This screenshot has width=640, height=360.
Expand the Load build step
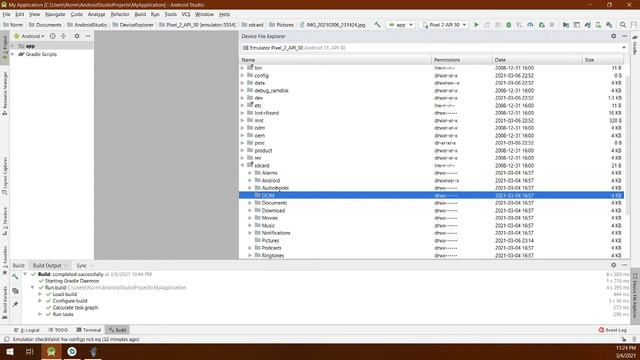click(40, 294)
